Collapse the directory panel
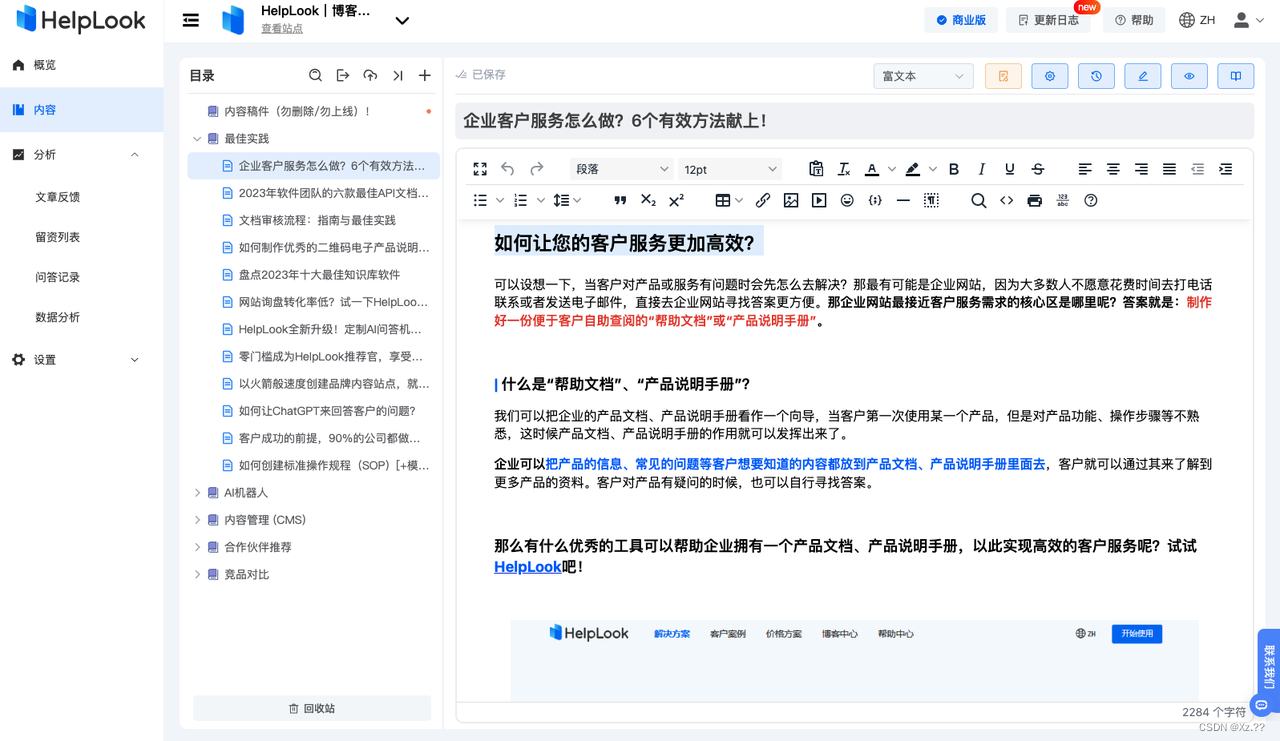Viewport: 1280px width, 741px height. [x=398, y=76]
